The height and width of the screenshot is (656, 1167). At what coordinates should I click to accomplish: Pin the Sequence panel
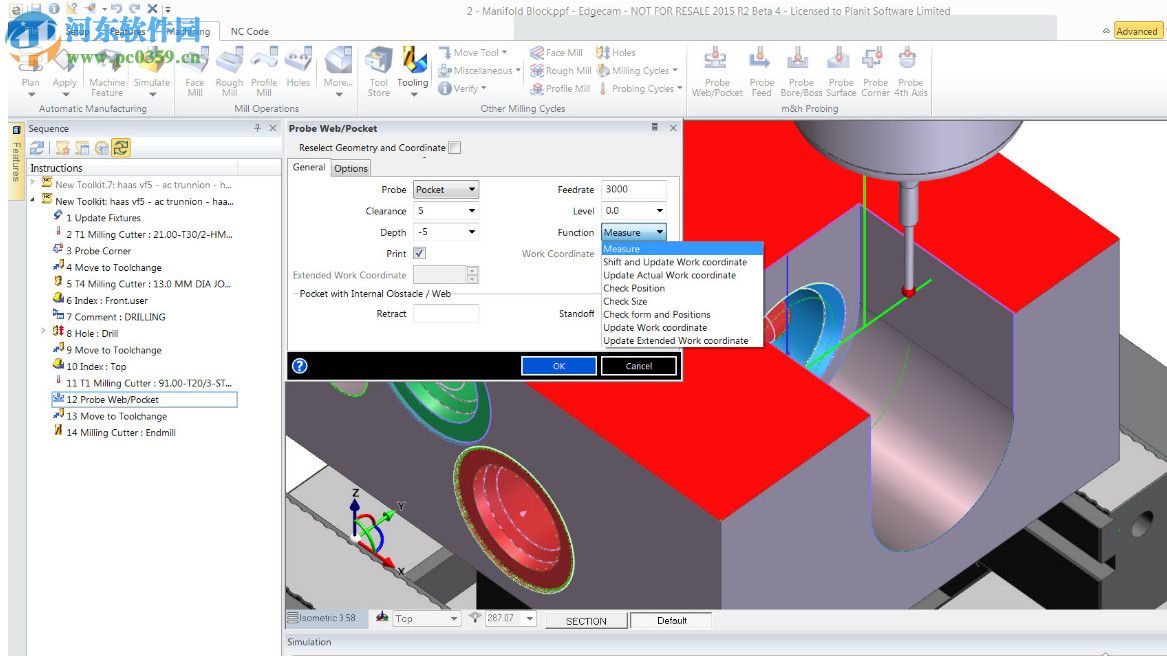pyautogui.click(x=258, y=128)
